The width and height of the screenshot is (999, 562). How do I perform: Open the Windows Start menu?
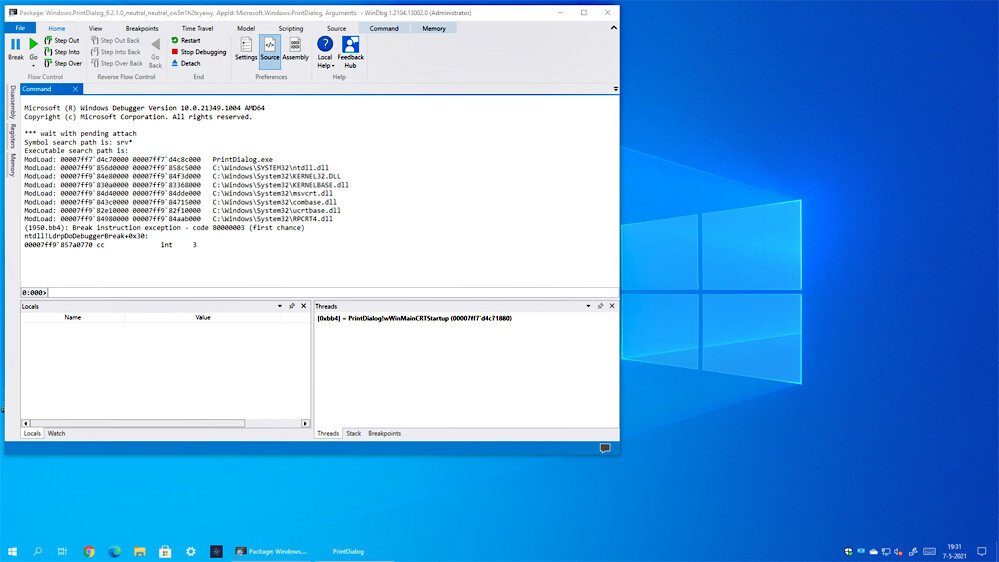(12, 551)
